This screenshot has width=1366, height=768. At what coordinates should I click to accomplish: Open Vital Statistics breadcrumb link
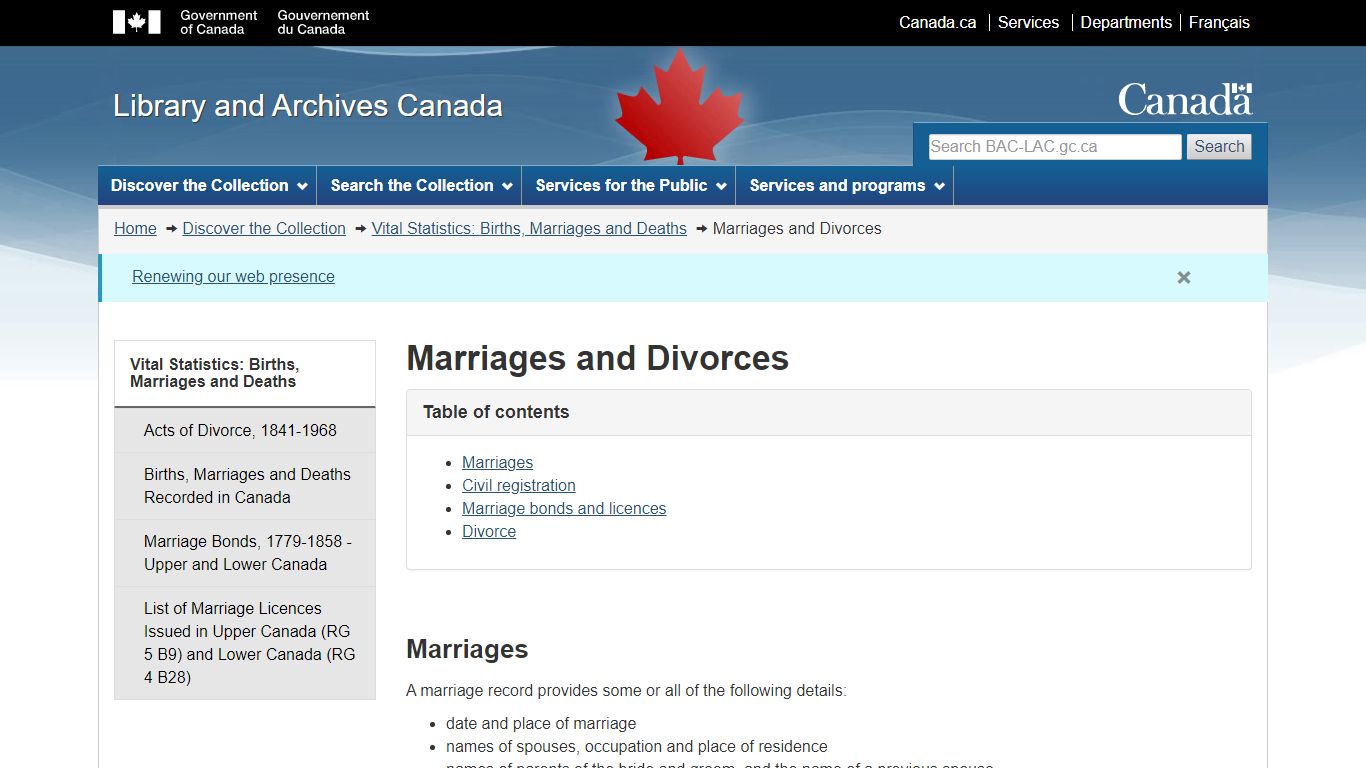click(529, 229)
